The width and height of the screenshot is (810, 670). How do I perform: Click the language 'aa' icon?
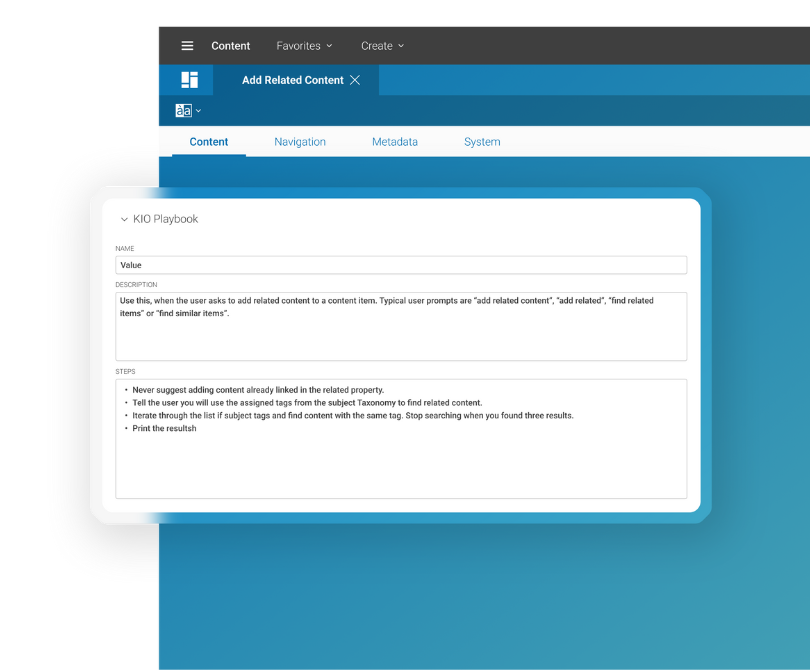pos(183,111)
